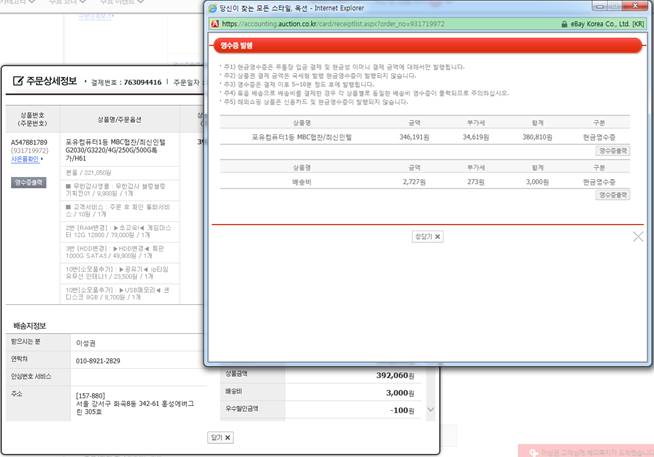Image resolution: width=654 pixels, height=457 pixels.
Task: Click the Internet Explorer logo in popup title bar
Action: point(213,8)
